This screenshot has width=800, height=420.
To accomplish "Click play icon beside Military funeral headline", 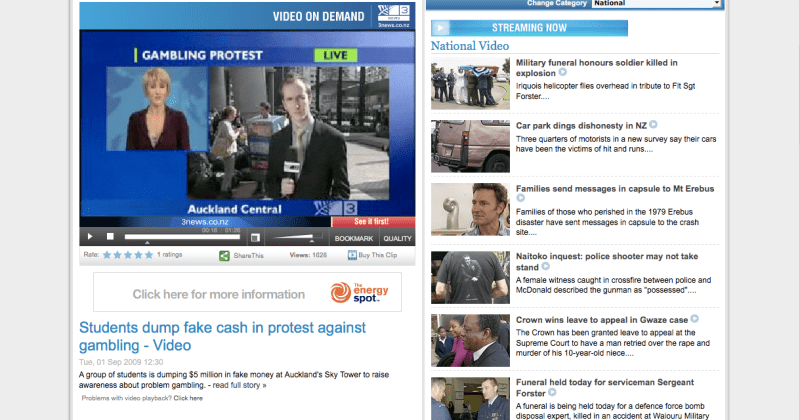I will (563, 73).
